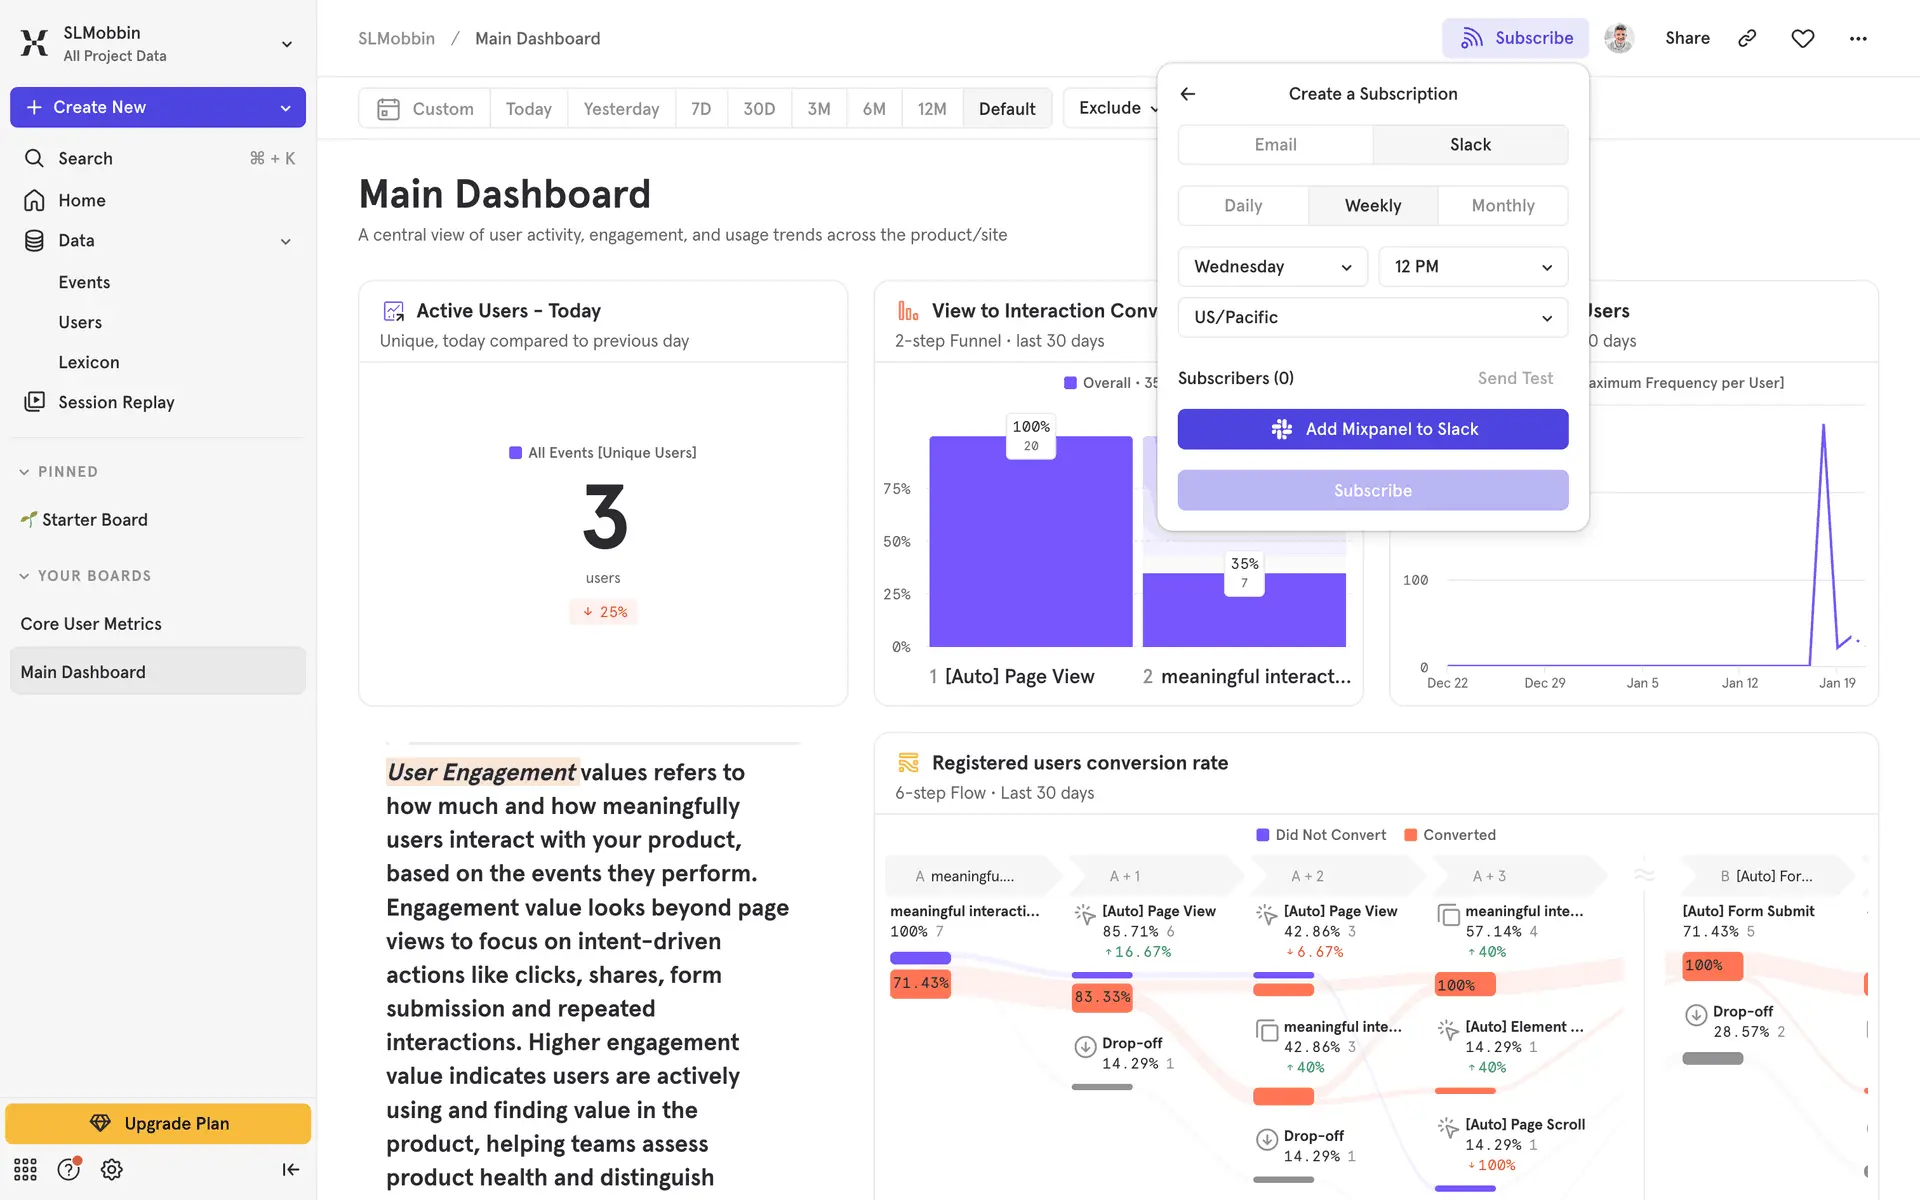Open the Wednesday day dropdown
Viewport: 1920px width, 1200px height.
click(1272, 267)
